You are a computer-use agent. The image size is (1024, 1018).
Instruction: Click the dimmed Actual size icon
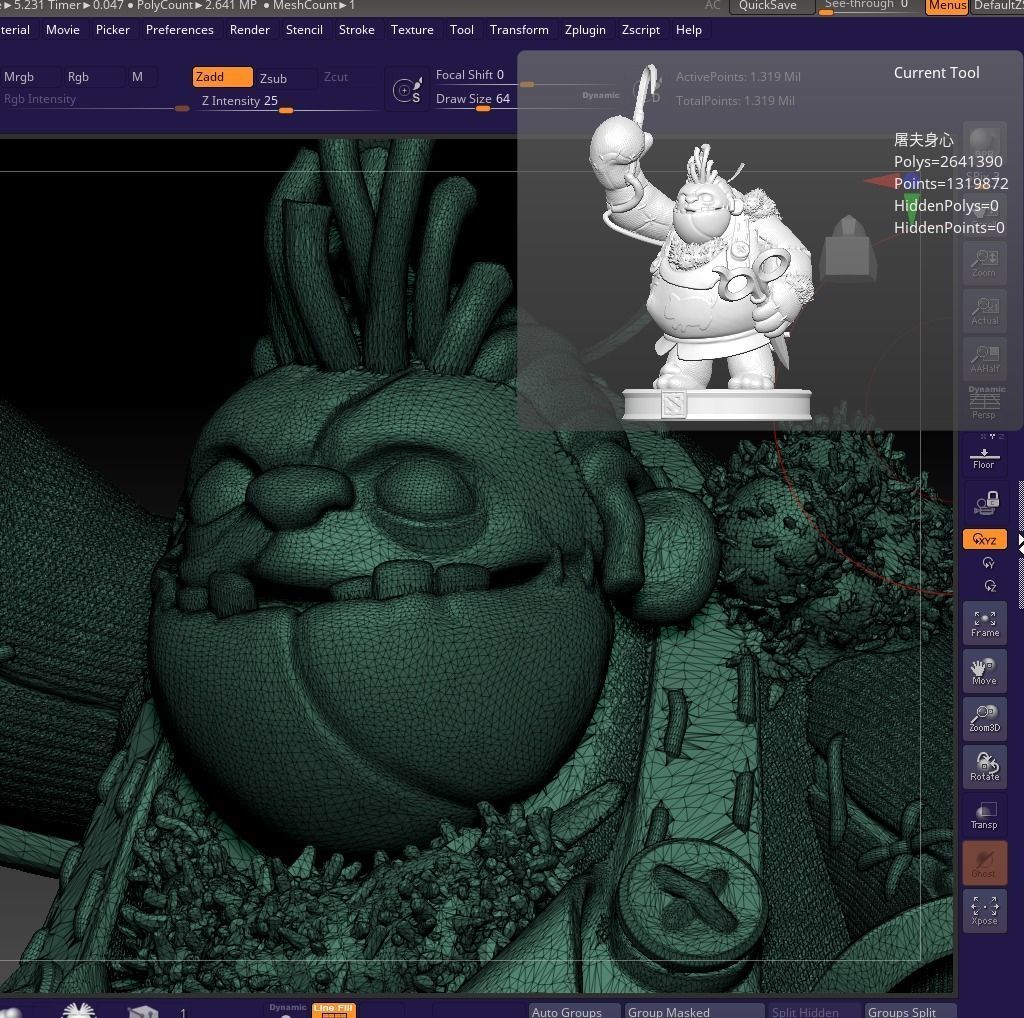[984, 311]
